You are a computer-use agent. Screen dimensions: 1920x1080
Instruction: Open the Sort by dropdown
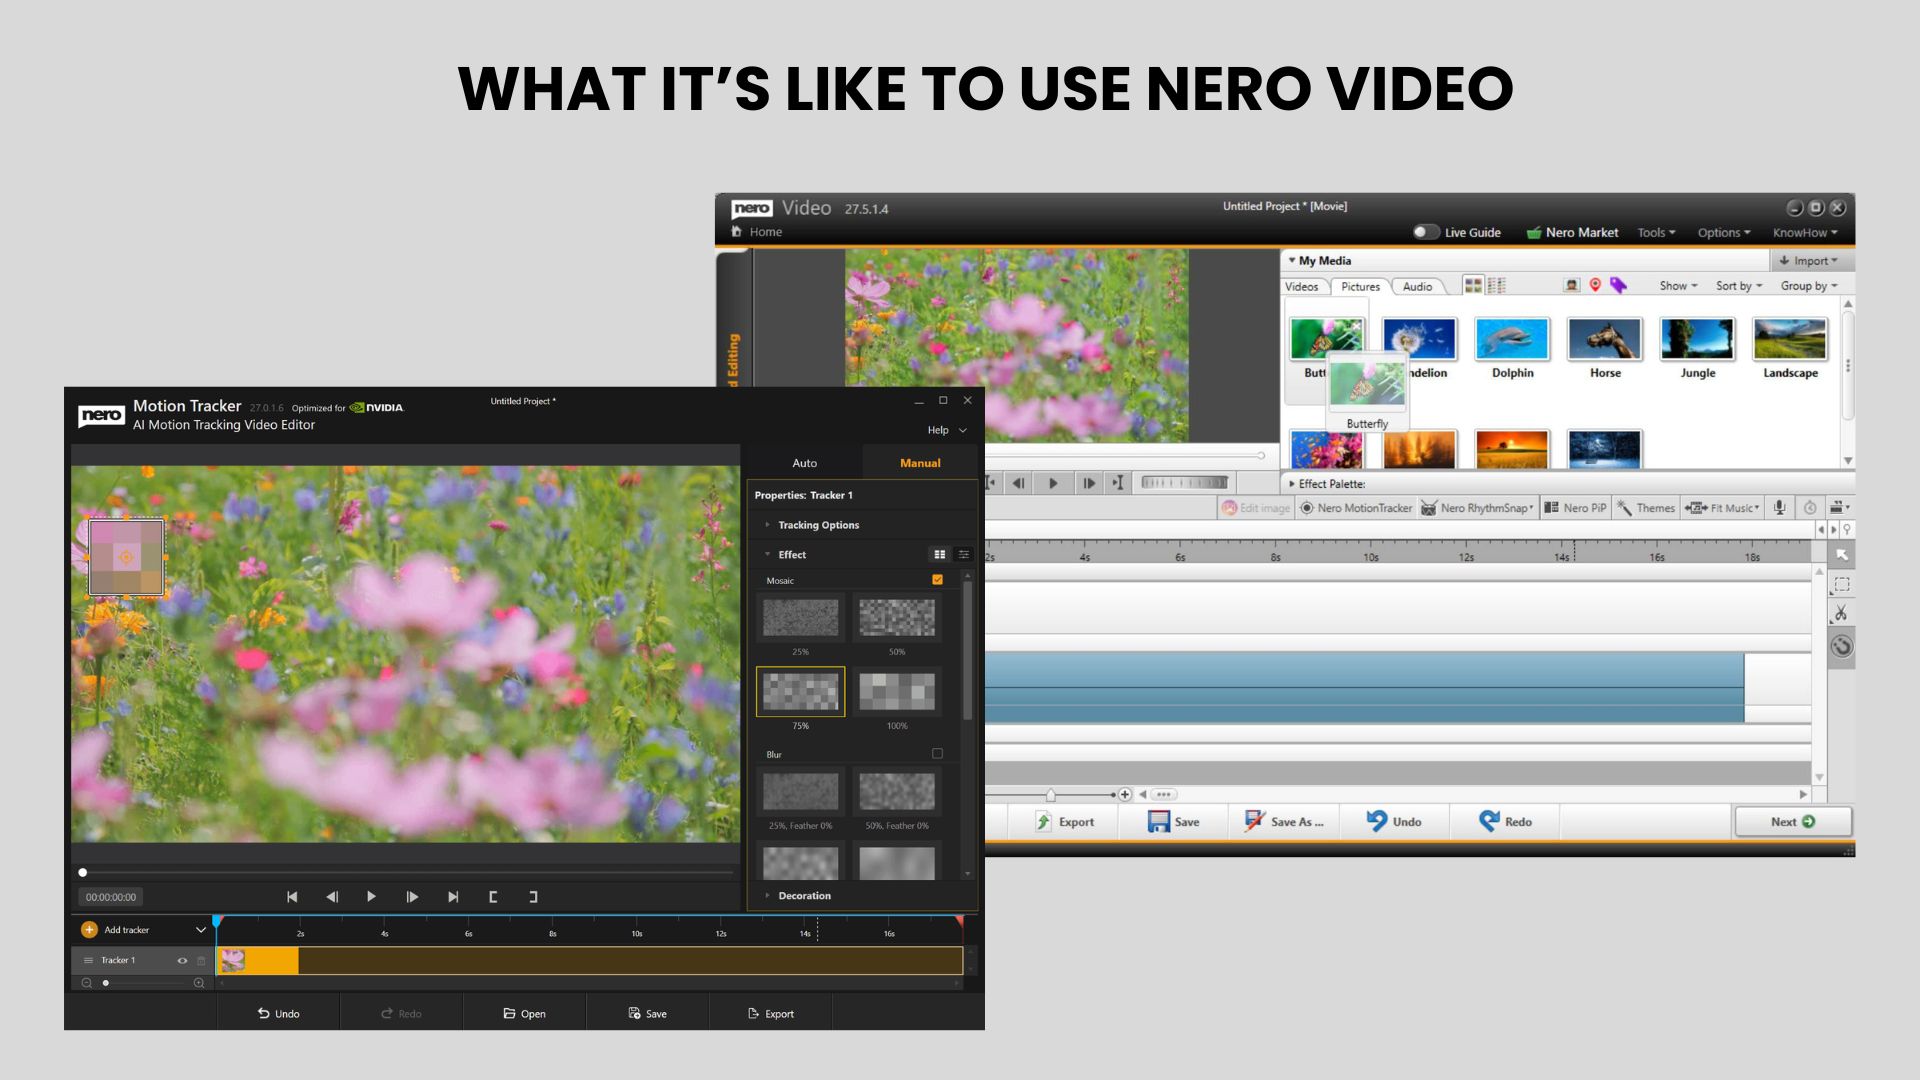(x=1739, y=286)
